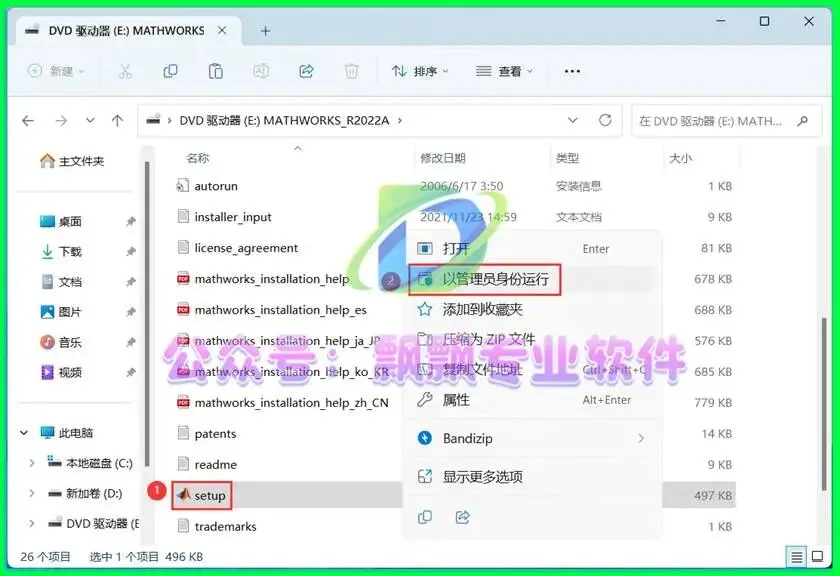Expand the address bar history dropdown

(573, 120)
